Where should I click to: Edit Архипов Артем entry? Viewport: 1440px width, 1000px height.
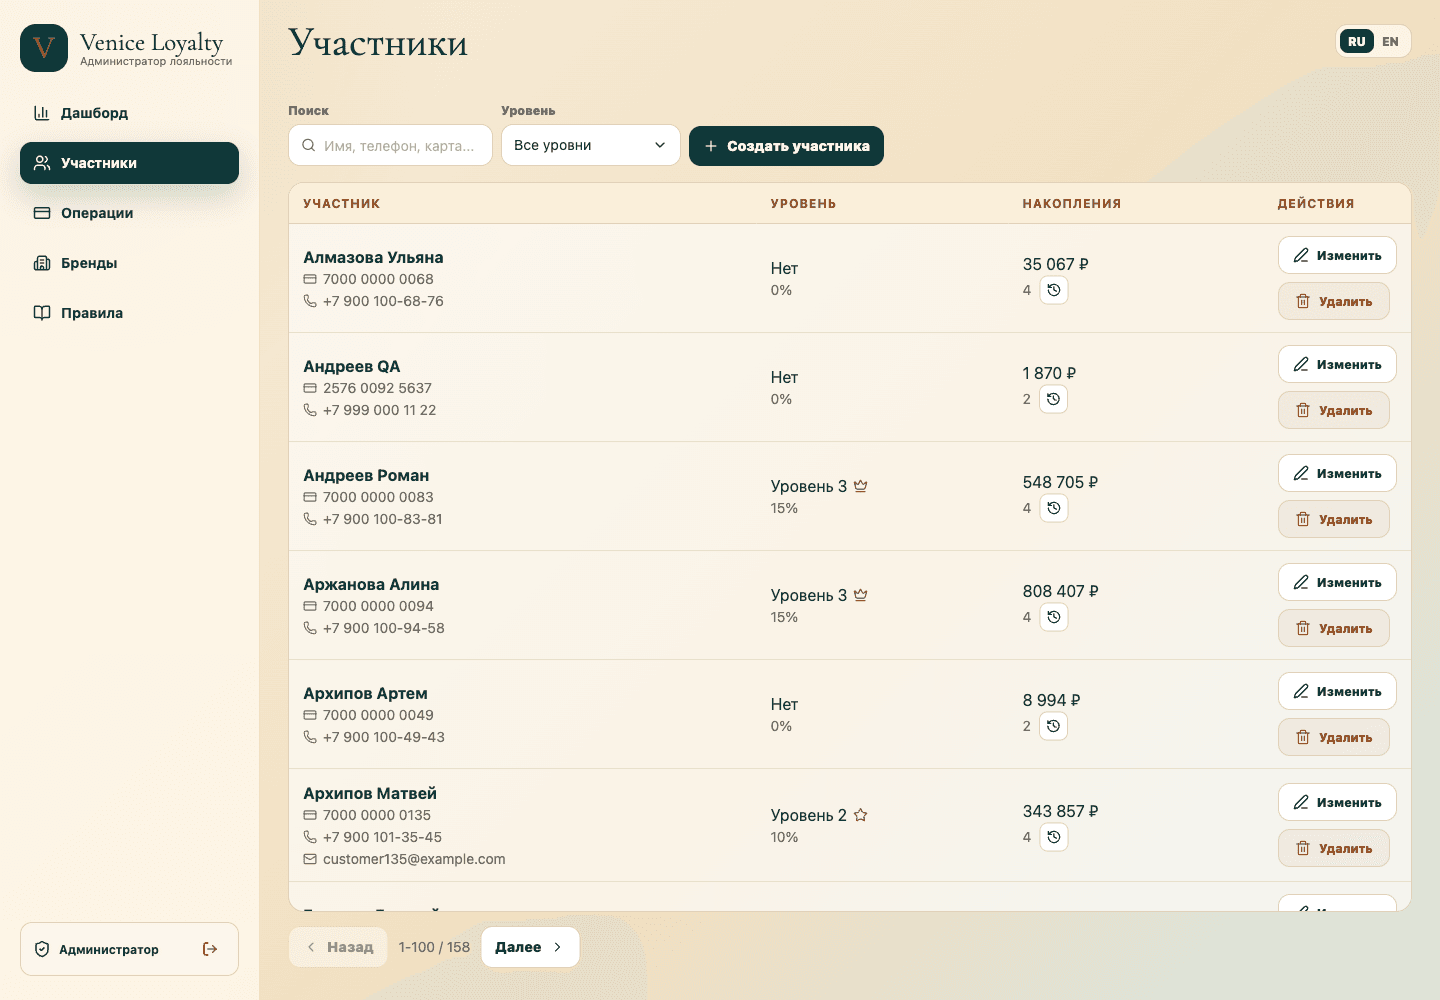[x=1337, y=691]
